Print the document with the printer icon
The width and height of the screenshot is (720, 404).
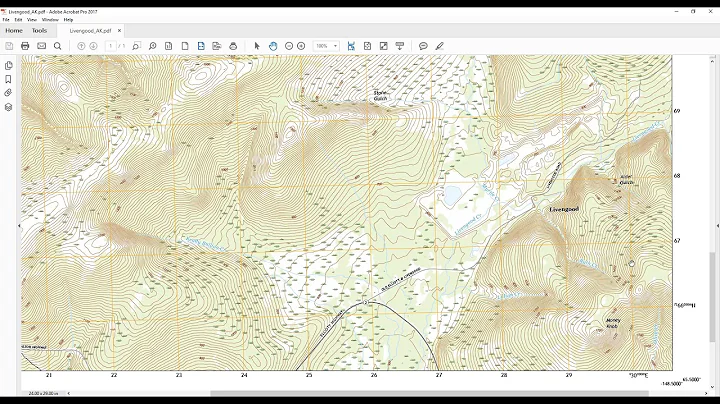tap(25, 46)
